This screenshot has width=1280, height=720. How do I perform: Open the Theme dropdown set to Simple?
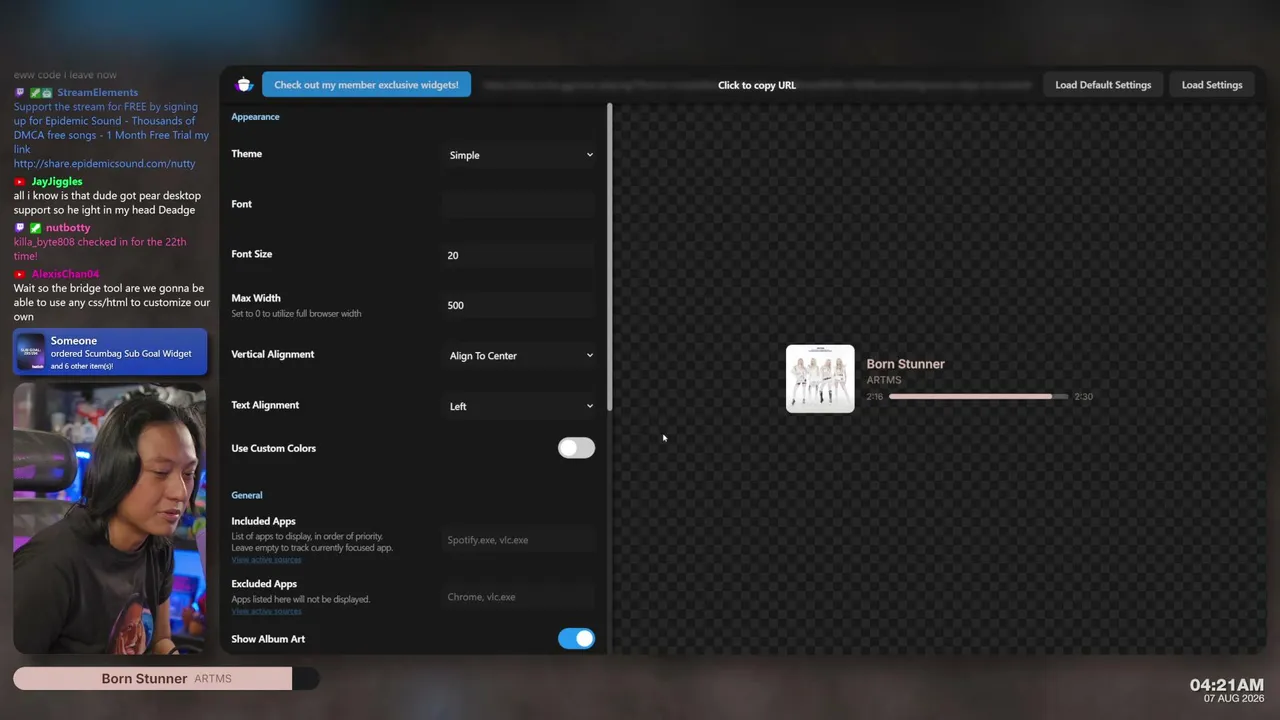[x=520, y=155]
